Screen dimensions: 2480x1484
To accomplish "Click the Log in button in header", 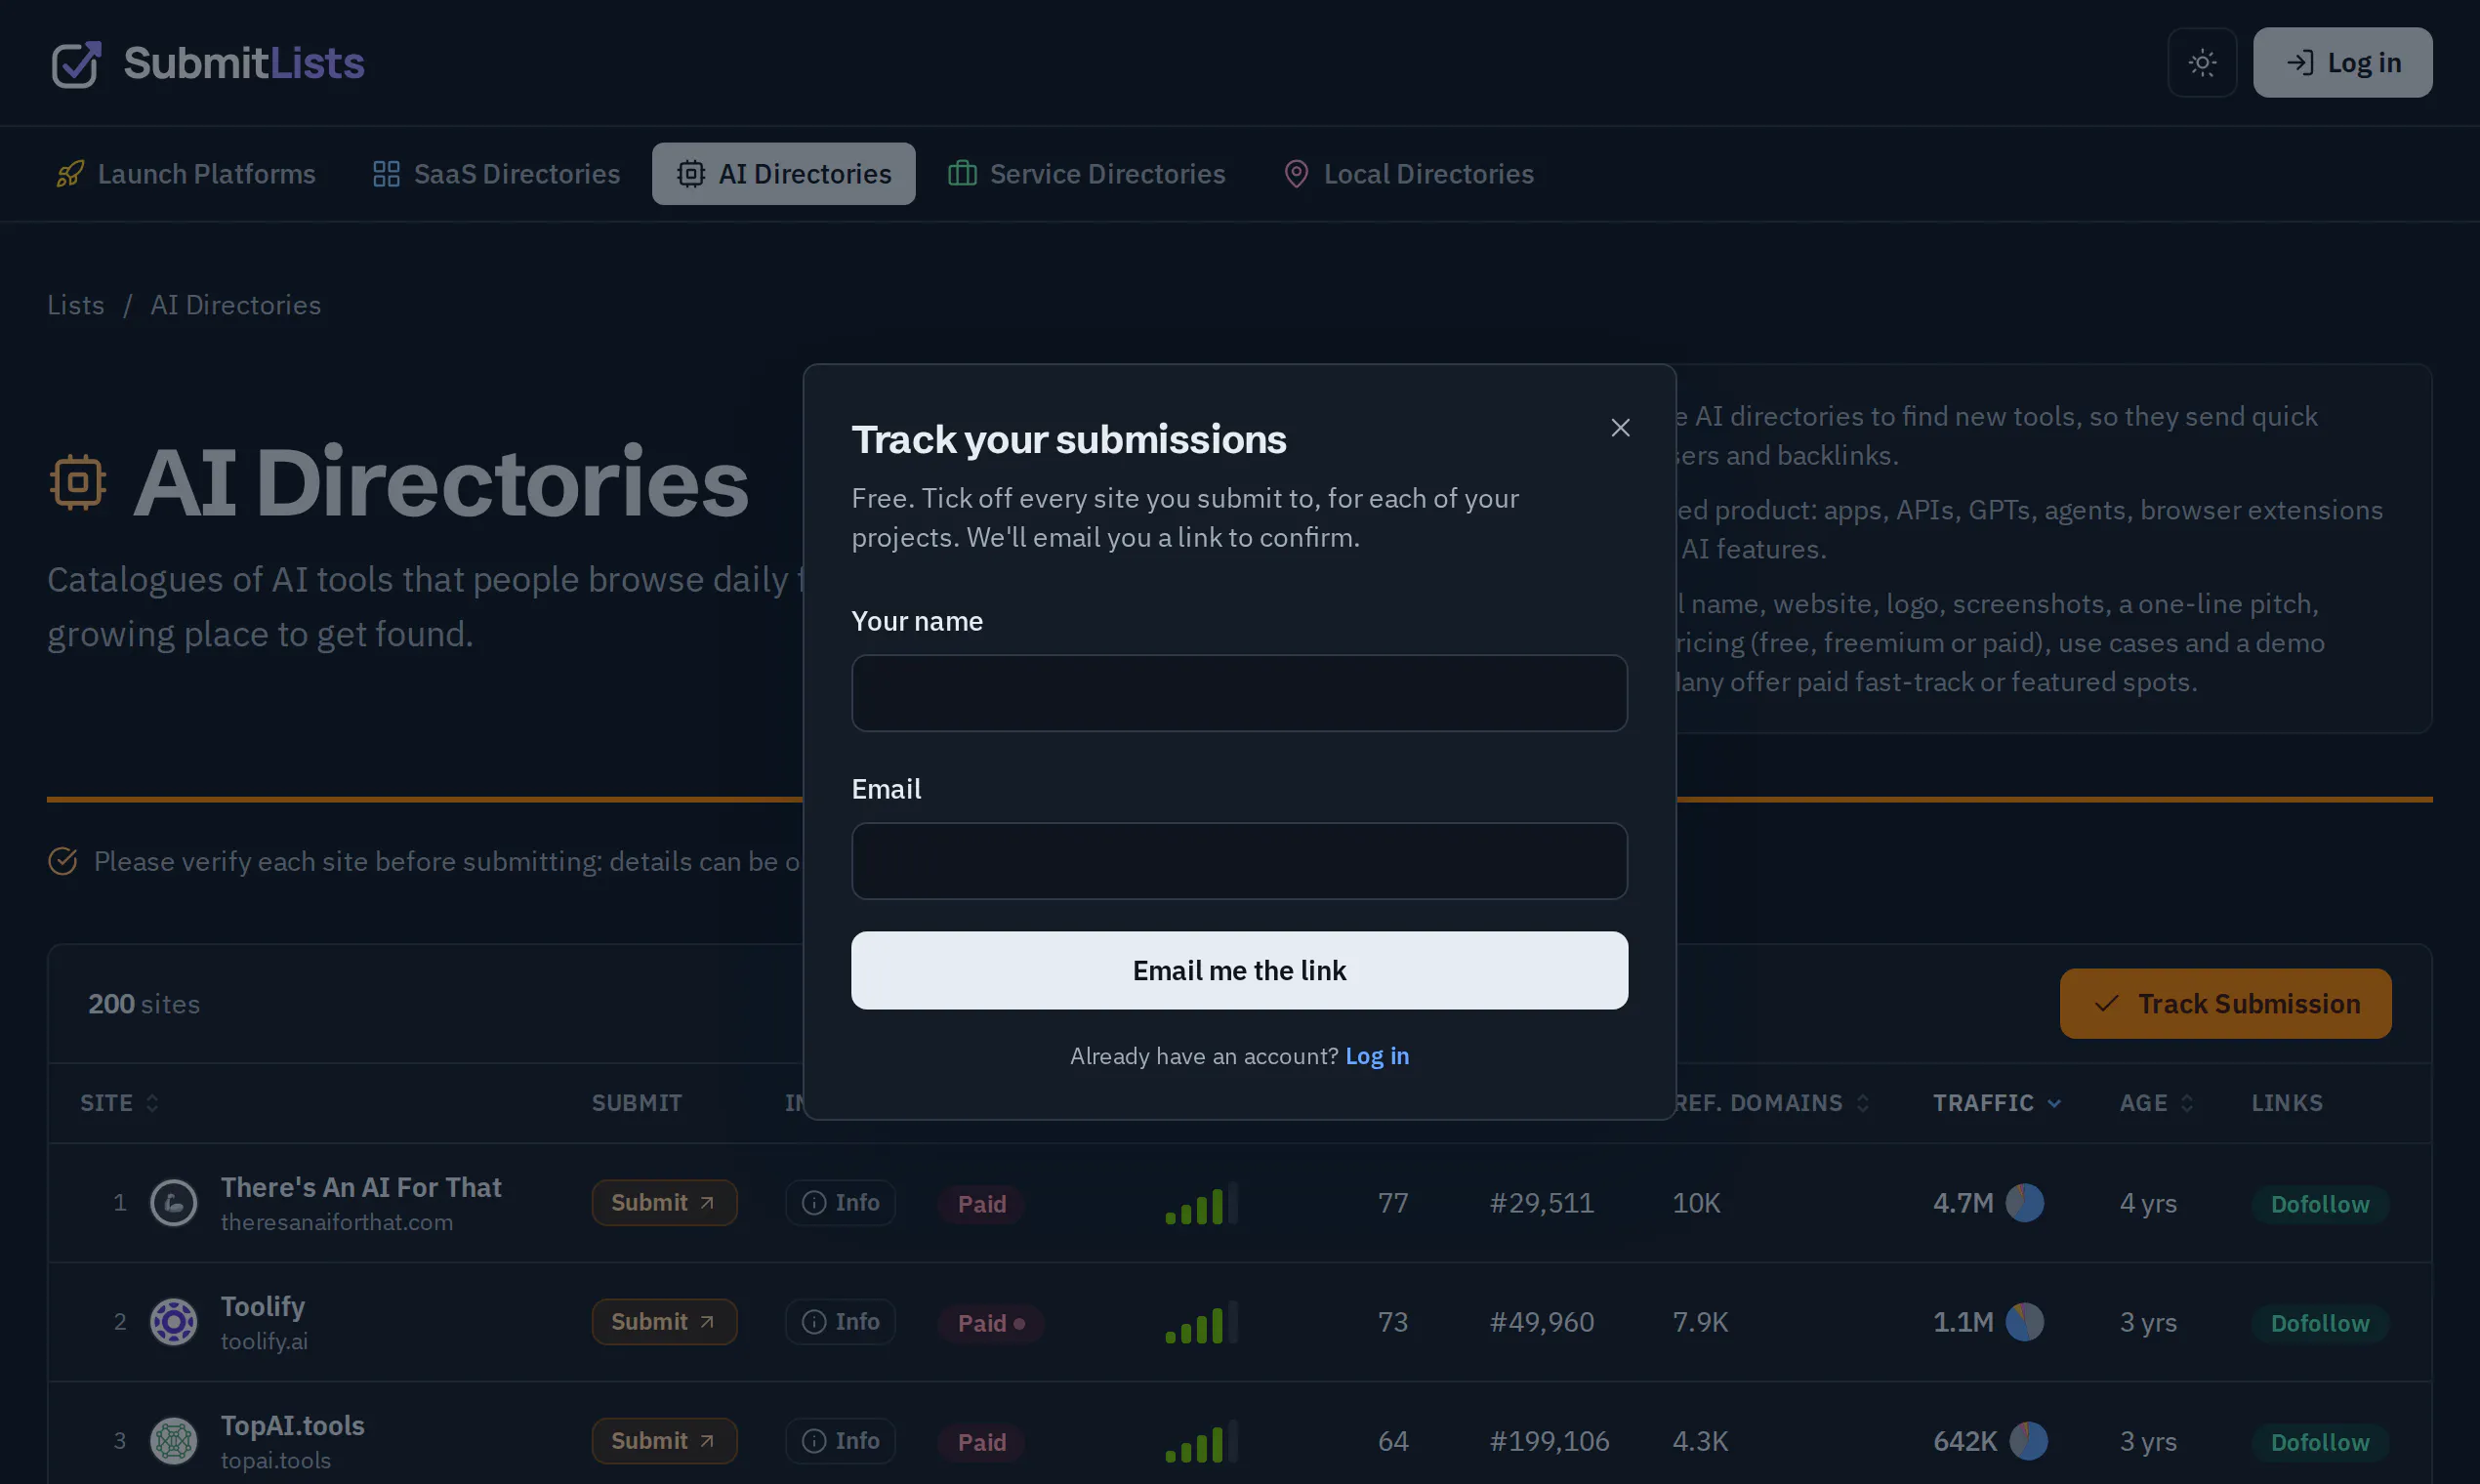I will point(2342,62).
